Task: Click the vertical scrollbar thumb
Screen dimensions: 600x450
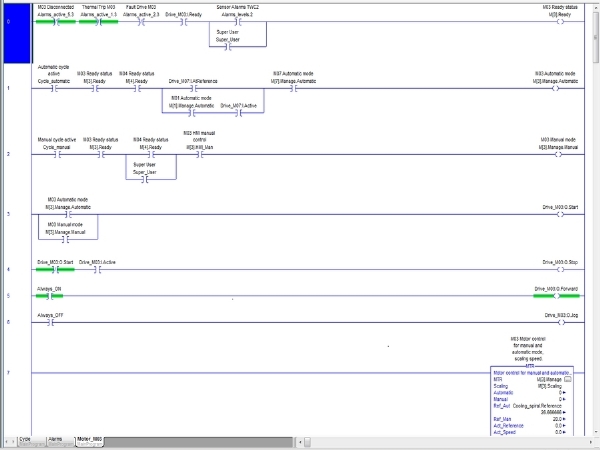Action: coord(596,38)
